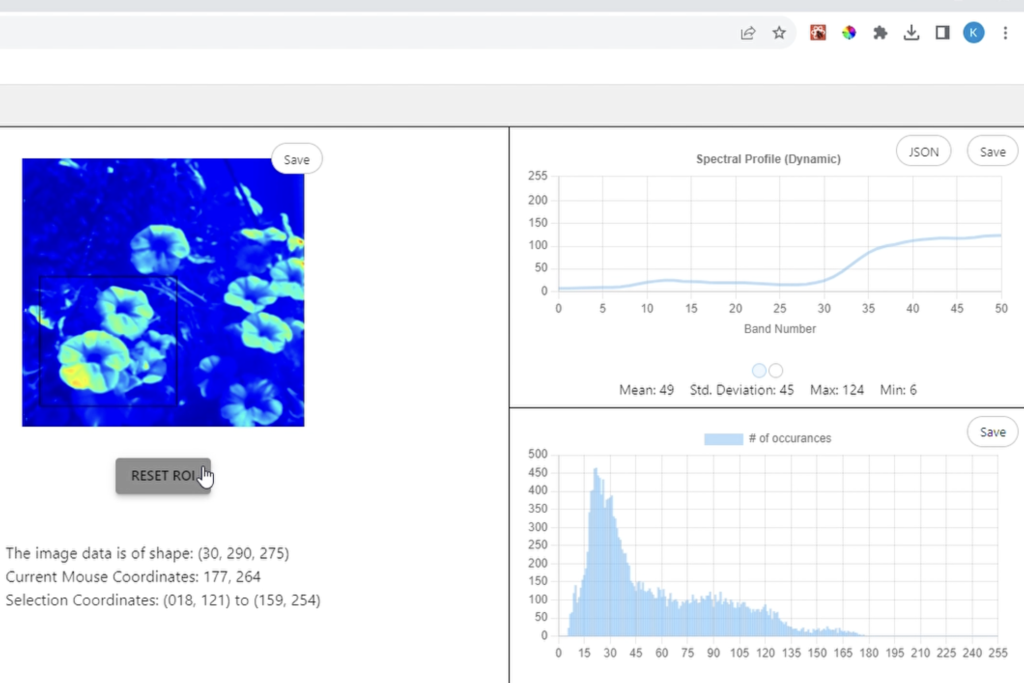Click the share page icon in address bar
The height and width of the screenshot is (683, 1024).
pos(747,33)
